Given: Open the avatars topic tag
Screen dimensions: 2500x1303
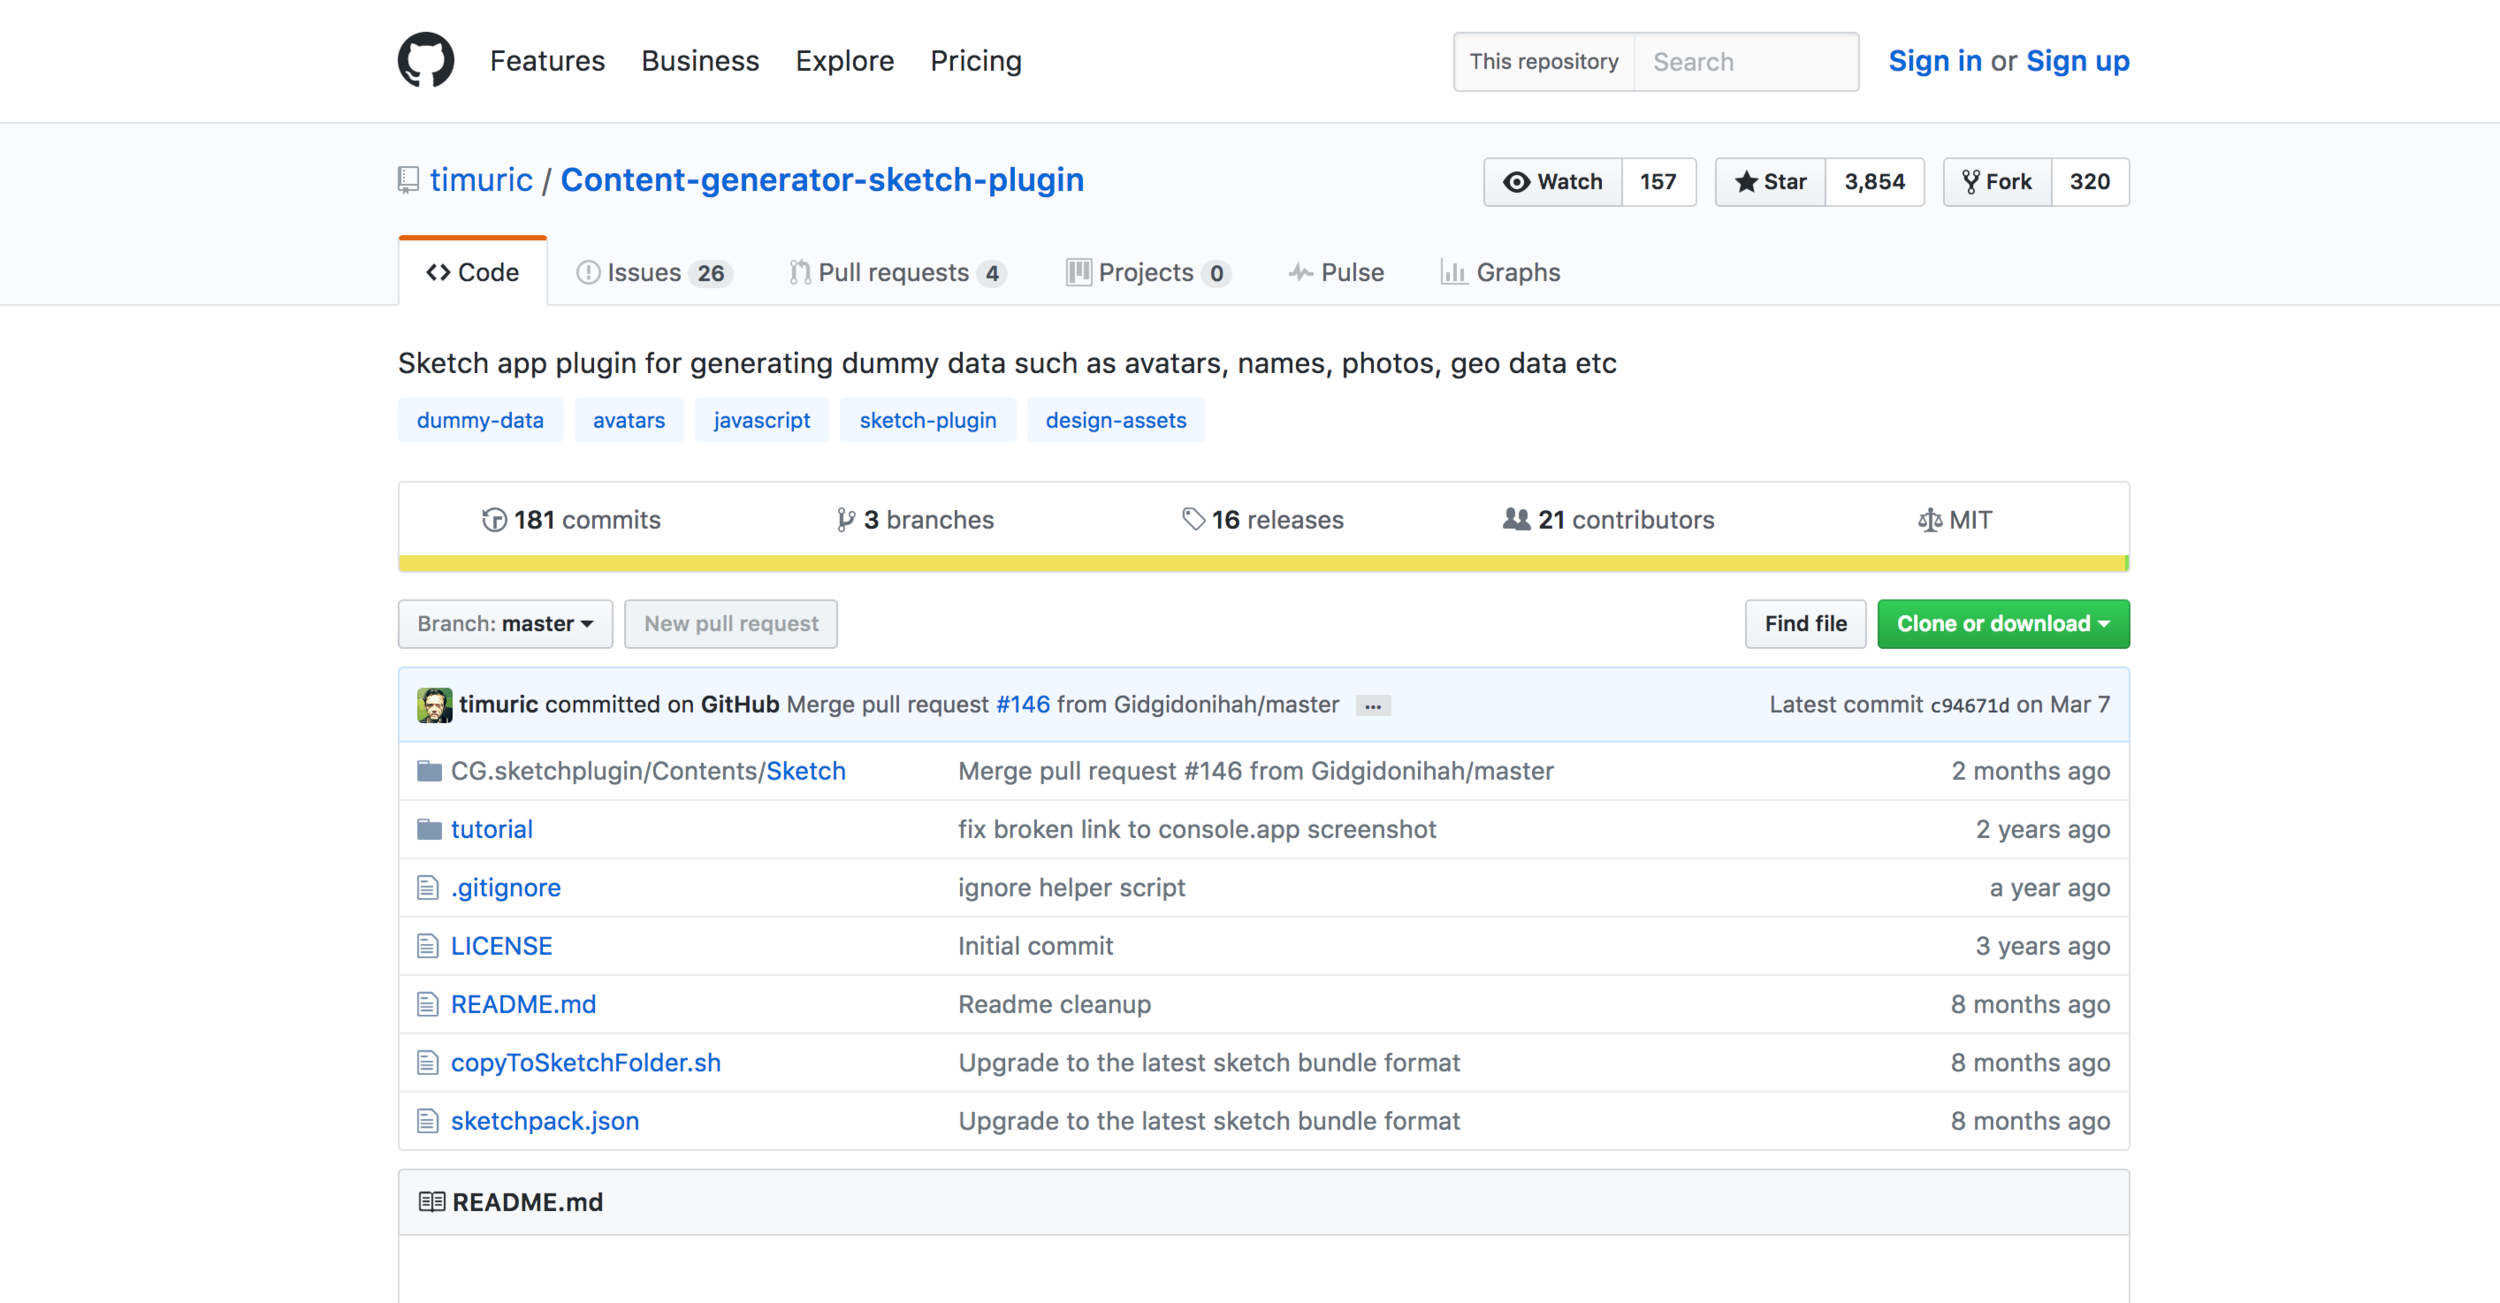Looking at the screenshot, I should point(629,420).
